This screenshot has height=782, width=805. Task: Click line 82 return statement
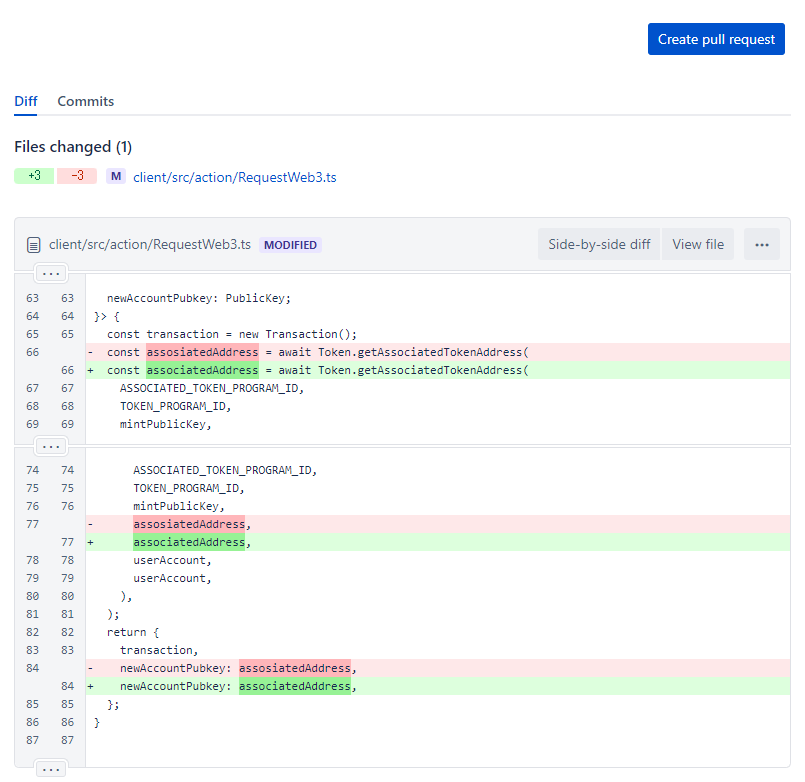tap(133, 632)
